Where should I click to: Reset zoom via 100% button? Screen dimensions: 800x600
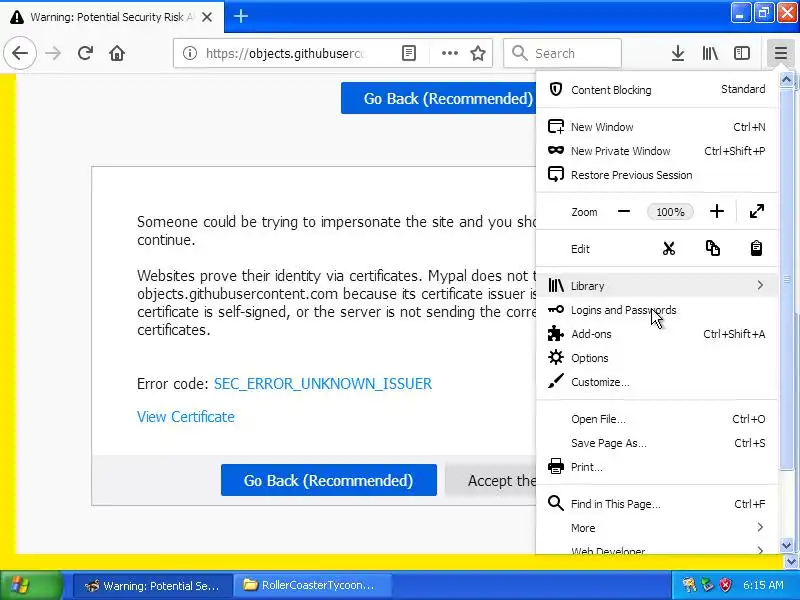pos(670,212)
